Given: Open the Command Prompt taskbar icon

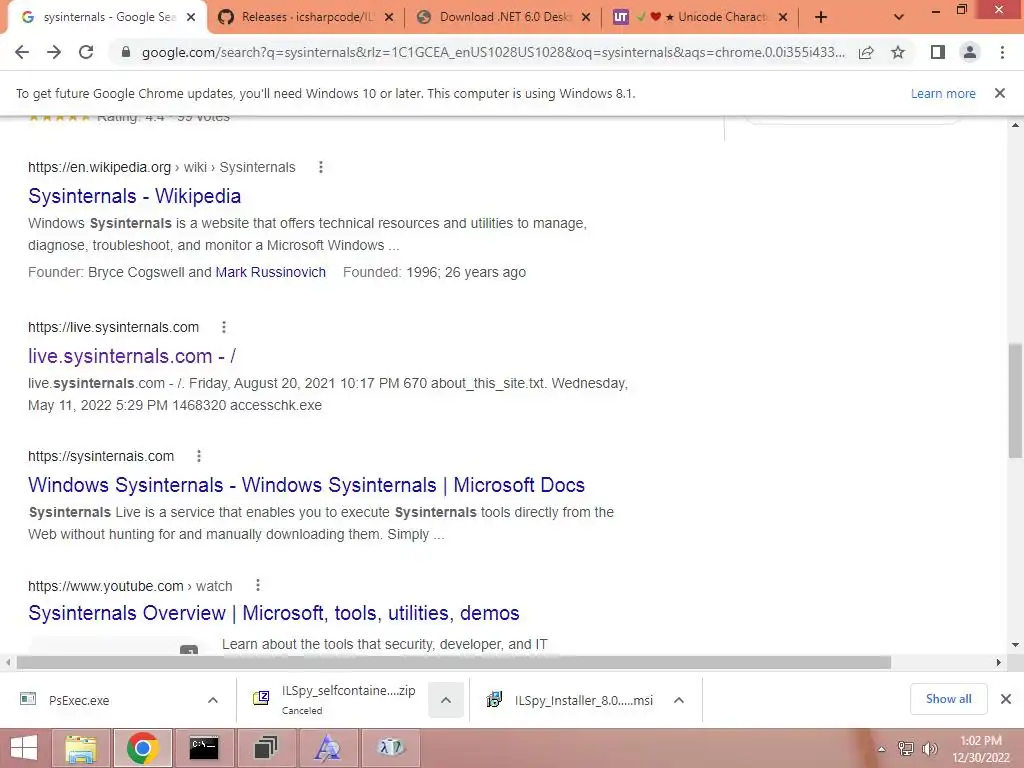Looking at the screenshot, I should 204,748.
